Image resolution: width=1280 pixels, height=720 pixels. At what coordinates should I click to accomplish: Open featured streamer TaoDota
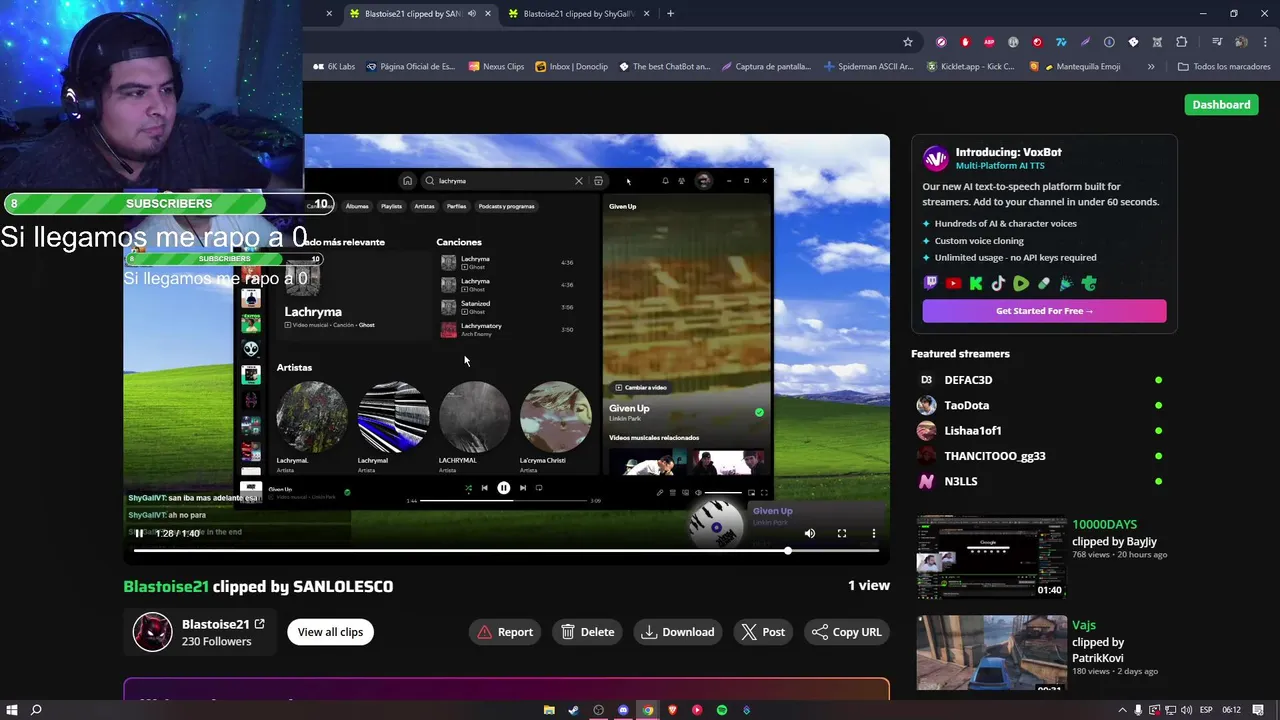(x=966, y=405)
